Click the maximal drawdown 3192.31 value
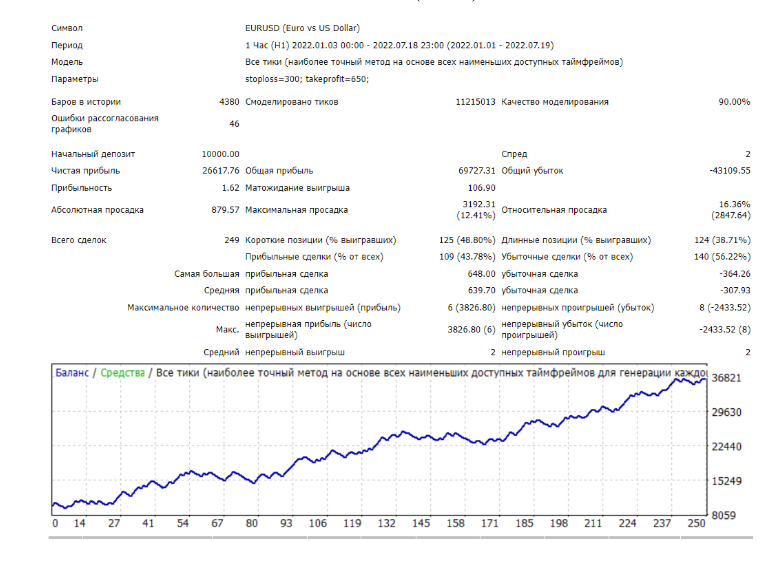 pos(478,204)
